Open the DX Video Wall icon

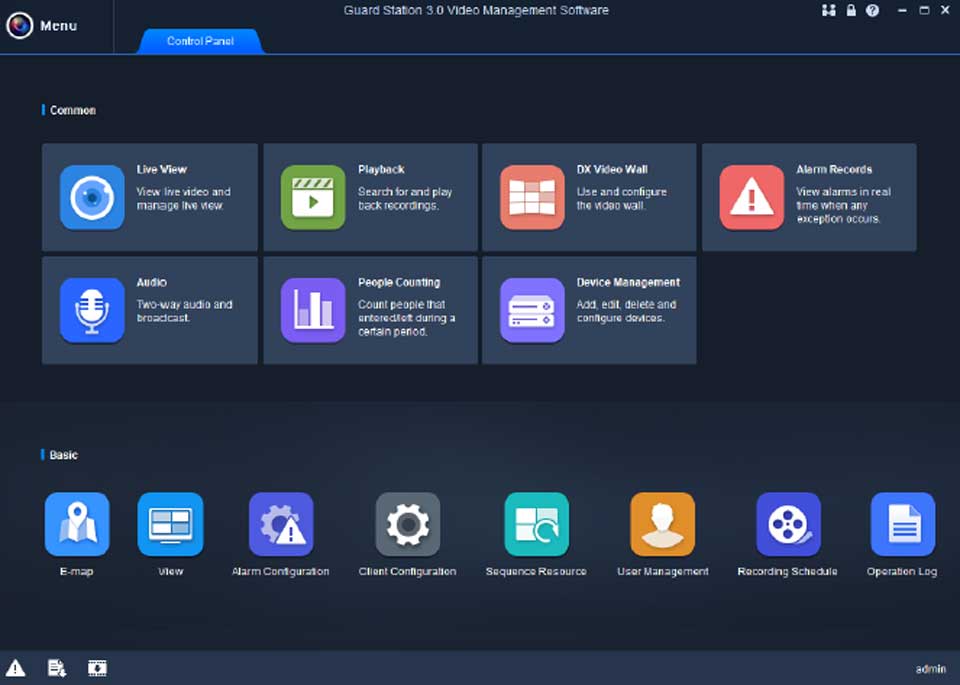pyautogui.click(x=532, y=197)
